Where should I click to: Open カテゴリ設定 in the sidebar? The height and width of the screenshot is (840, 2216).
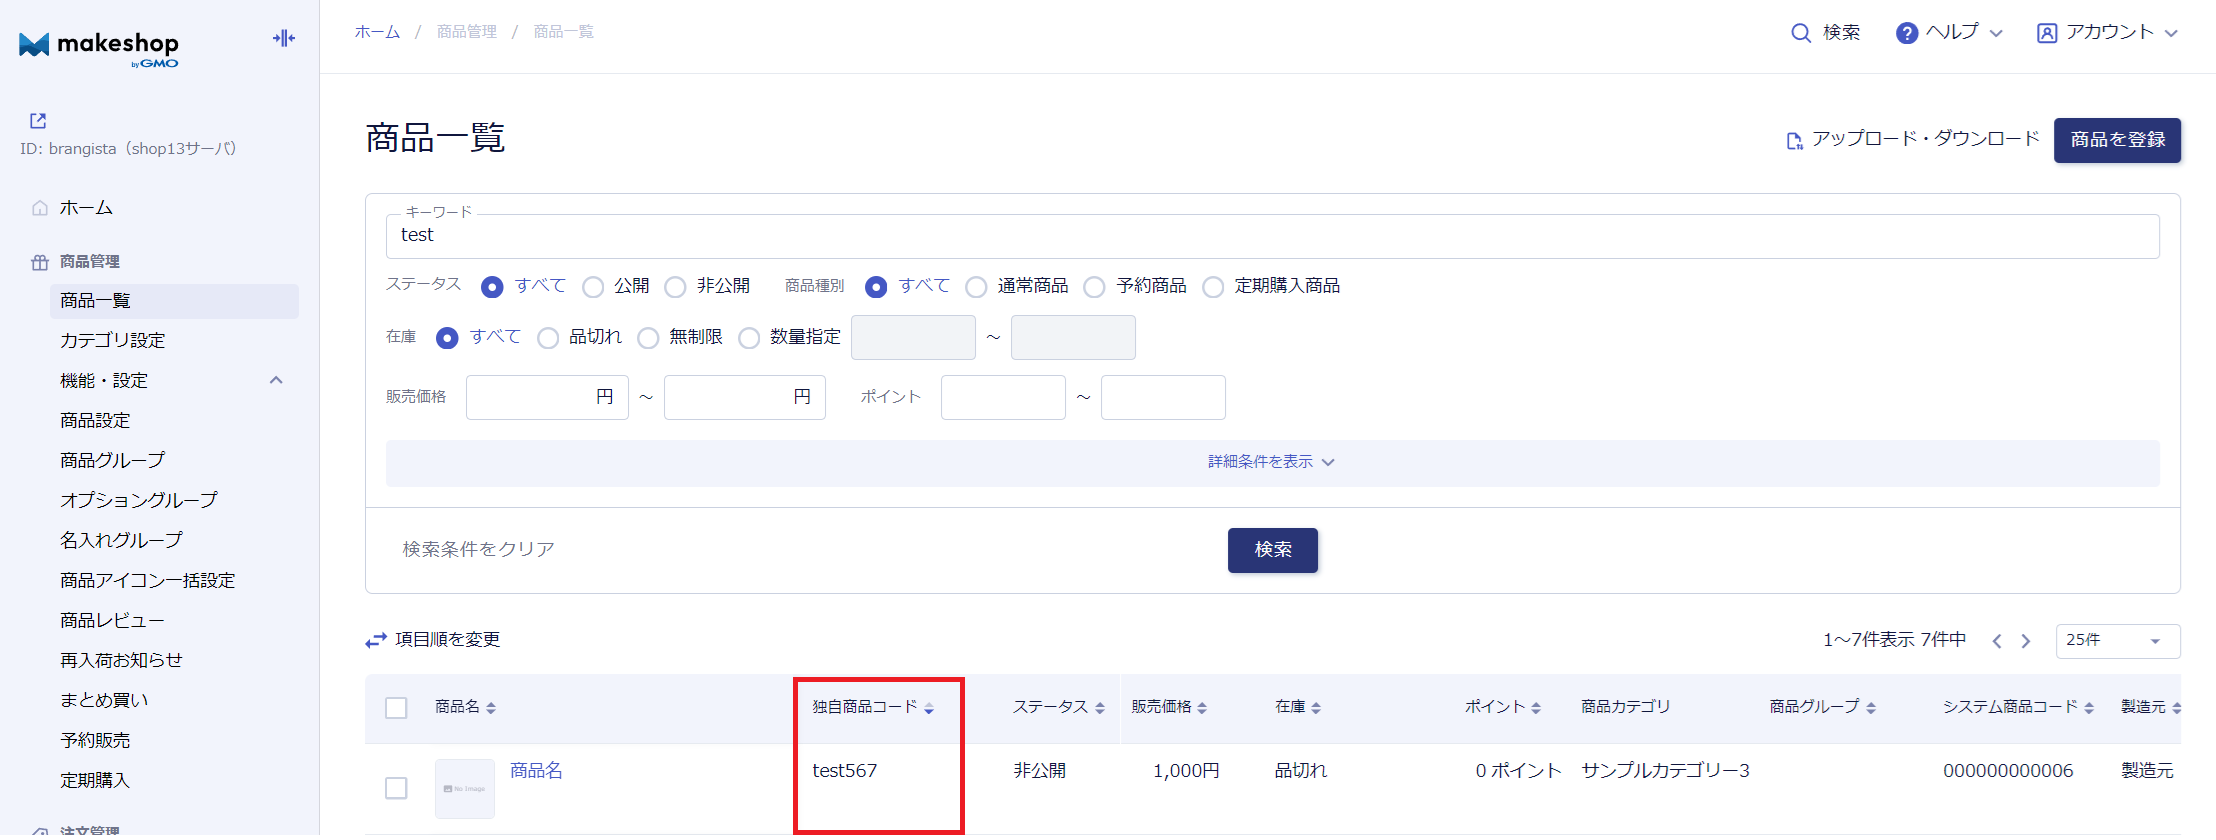pyautogui.click(x=112, y=340)
